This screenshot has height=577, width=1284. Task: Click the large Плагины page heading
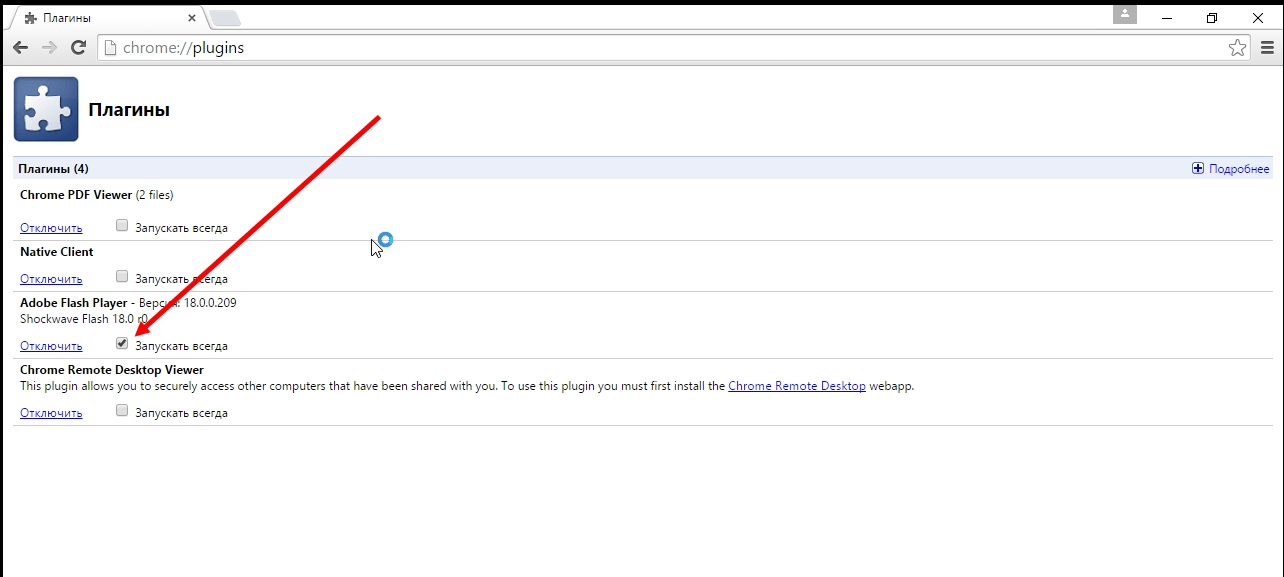click(x=129, y=110)
